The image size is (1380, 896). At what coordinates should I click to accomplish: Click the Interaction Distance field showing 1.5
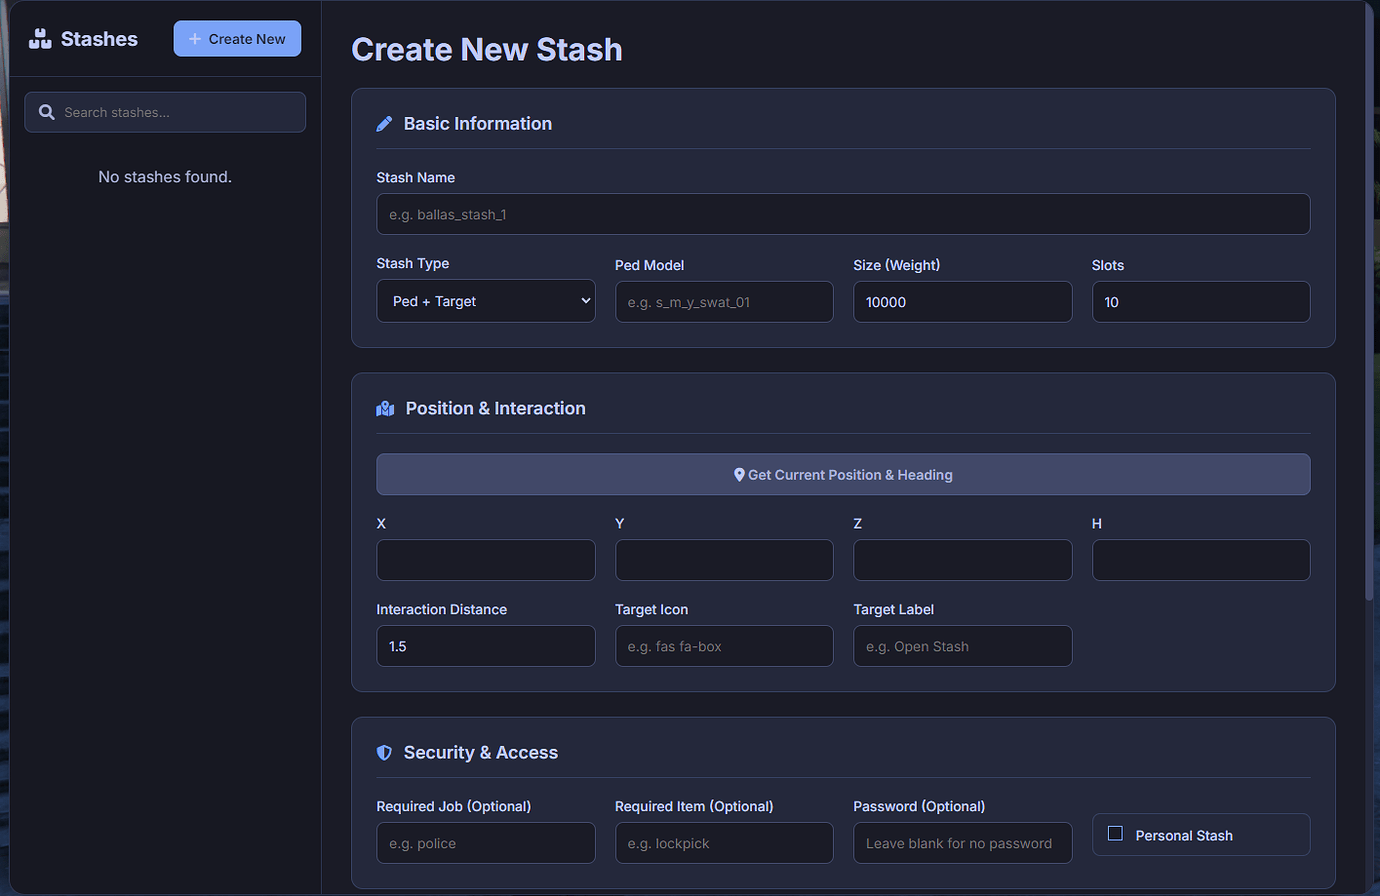pyautogui.click(x=485, y=646)
